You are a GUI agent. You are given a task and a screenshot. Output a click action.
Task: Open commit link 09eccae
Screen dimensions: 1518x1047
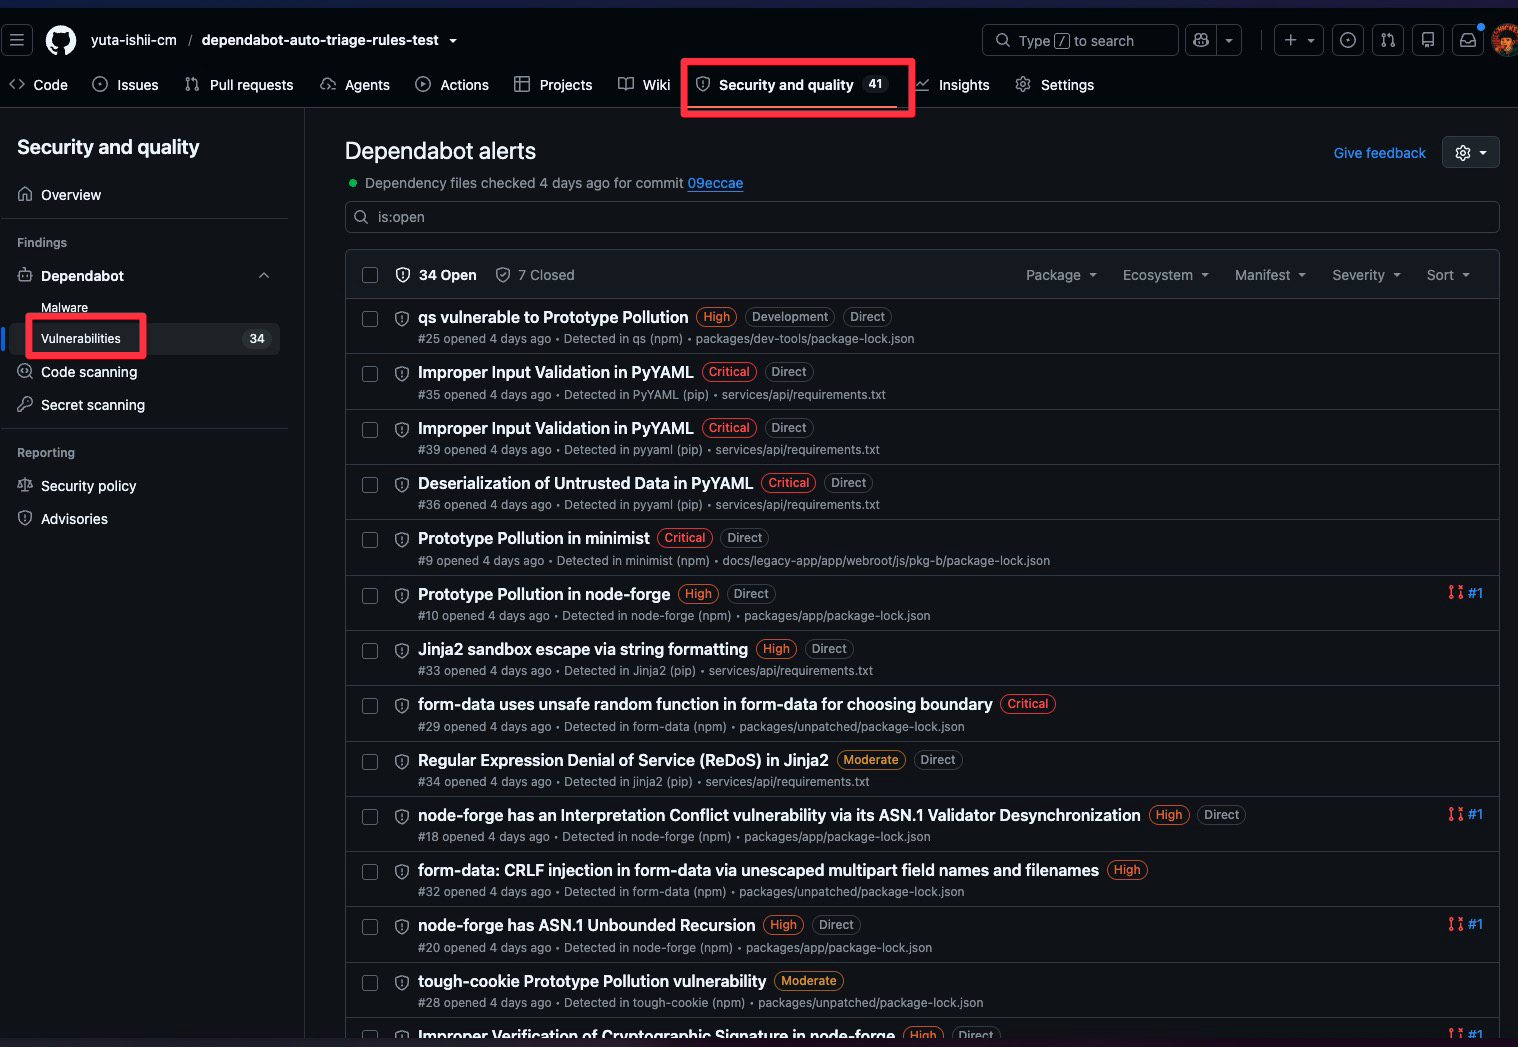click(715, 183)
